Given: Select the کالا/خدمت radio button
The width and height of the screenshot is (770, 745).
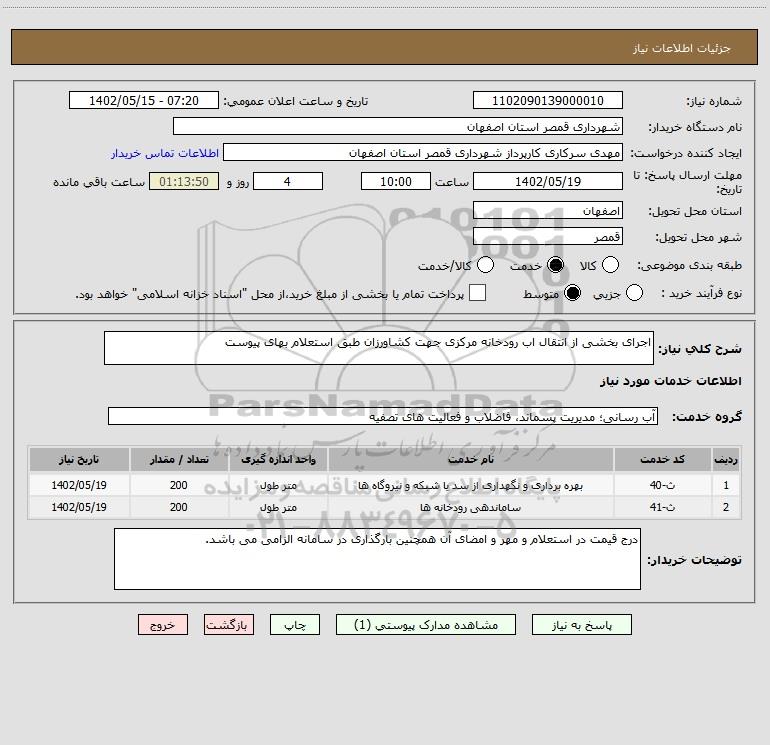Looking at the screenshot, I should pyautogui.click(x=486, y=265).
